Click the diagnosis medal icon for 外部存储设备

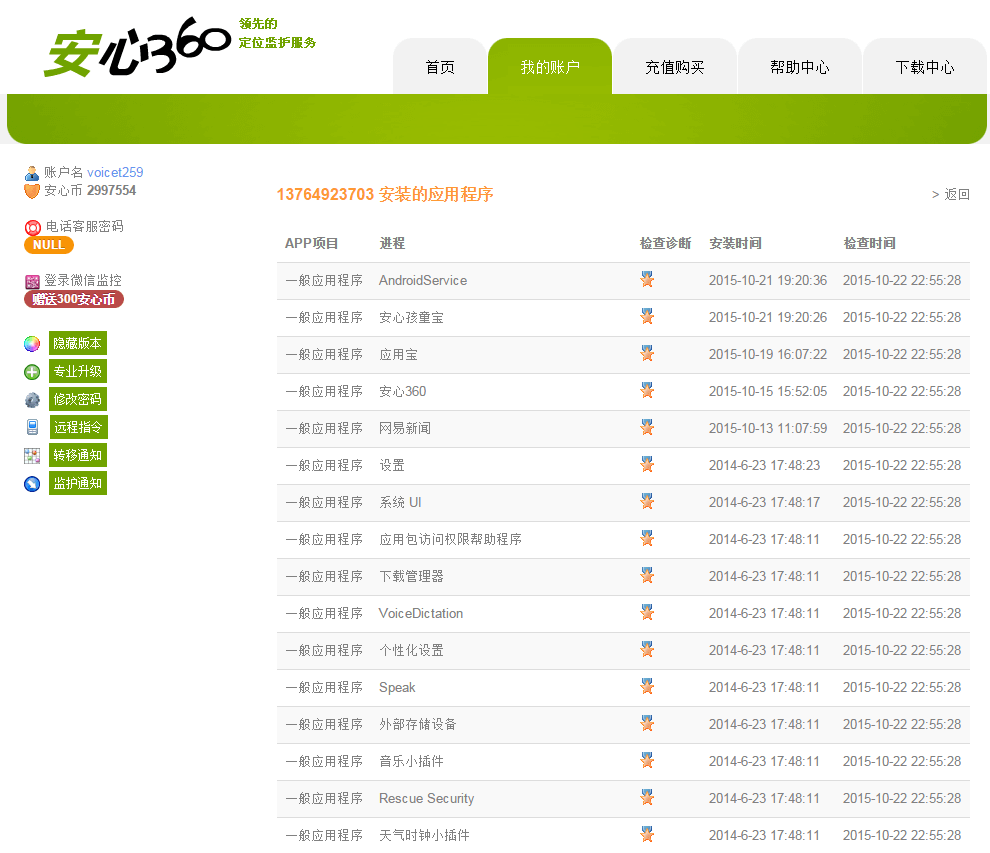point(647,723)
